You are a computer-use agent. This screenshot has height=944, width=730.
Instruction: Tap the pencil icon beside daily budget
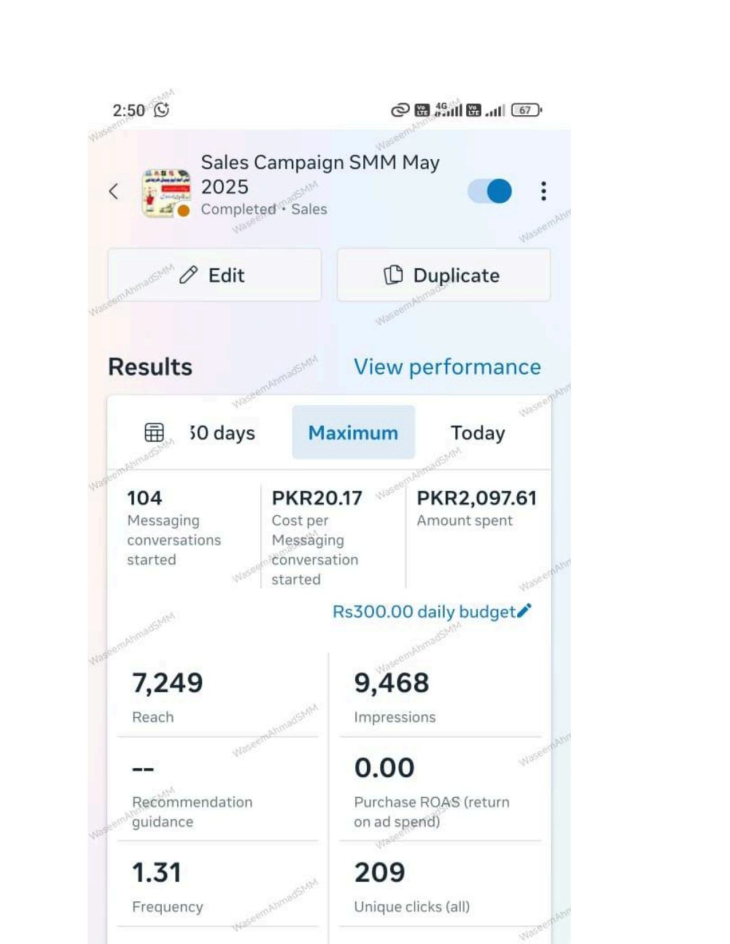(x=524, y=610)
